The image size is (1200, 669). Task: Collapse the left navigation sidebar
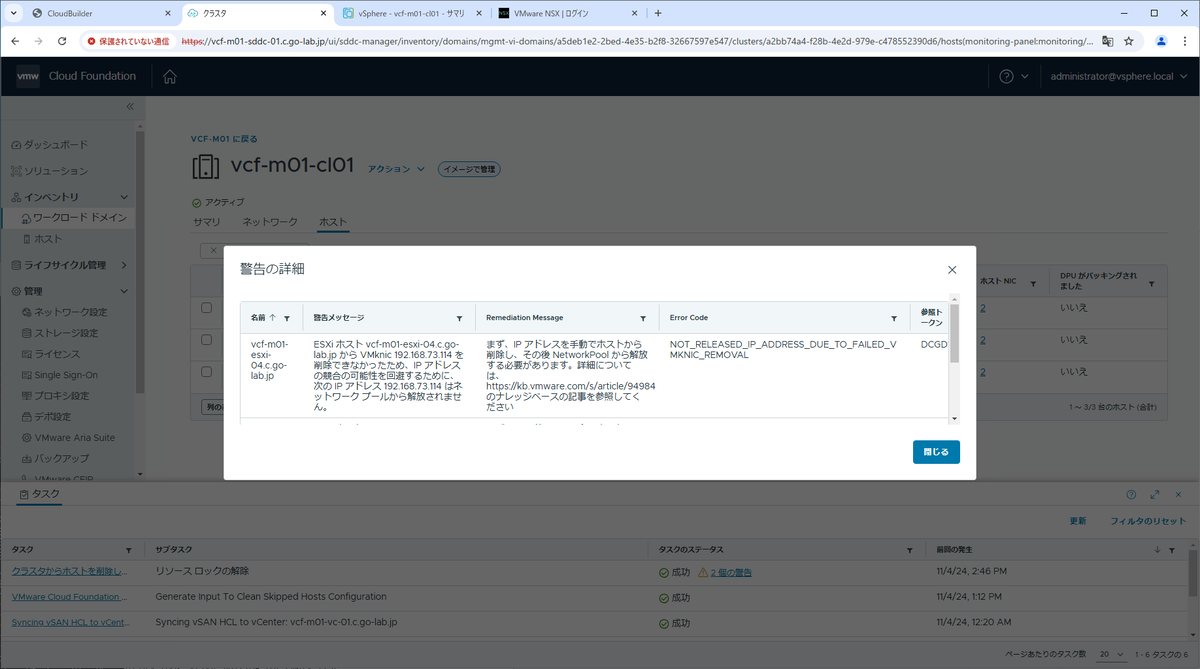pyautogui.click(x=129, y=107)
